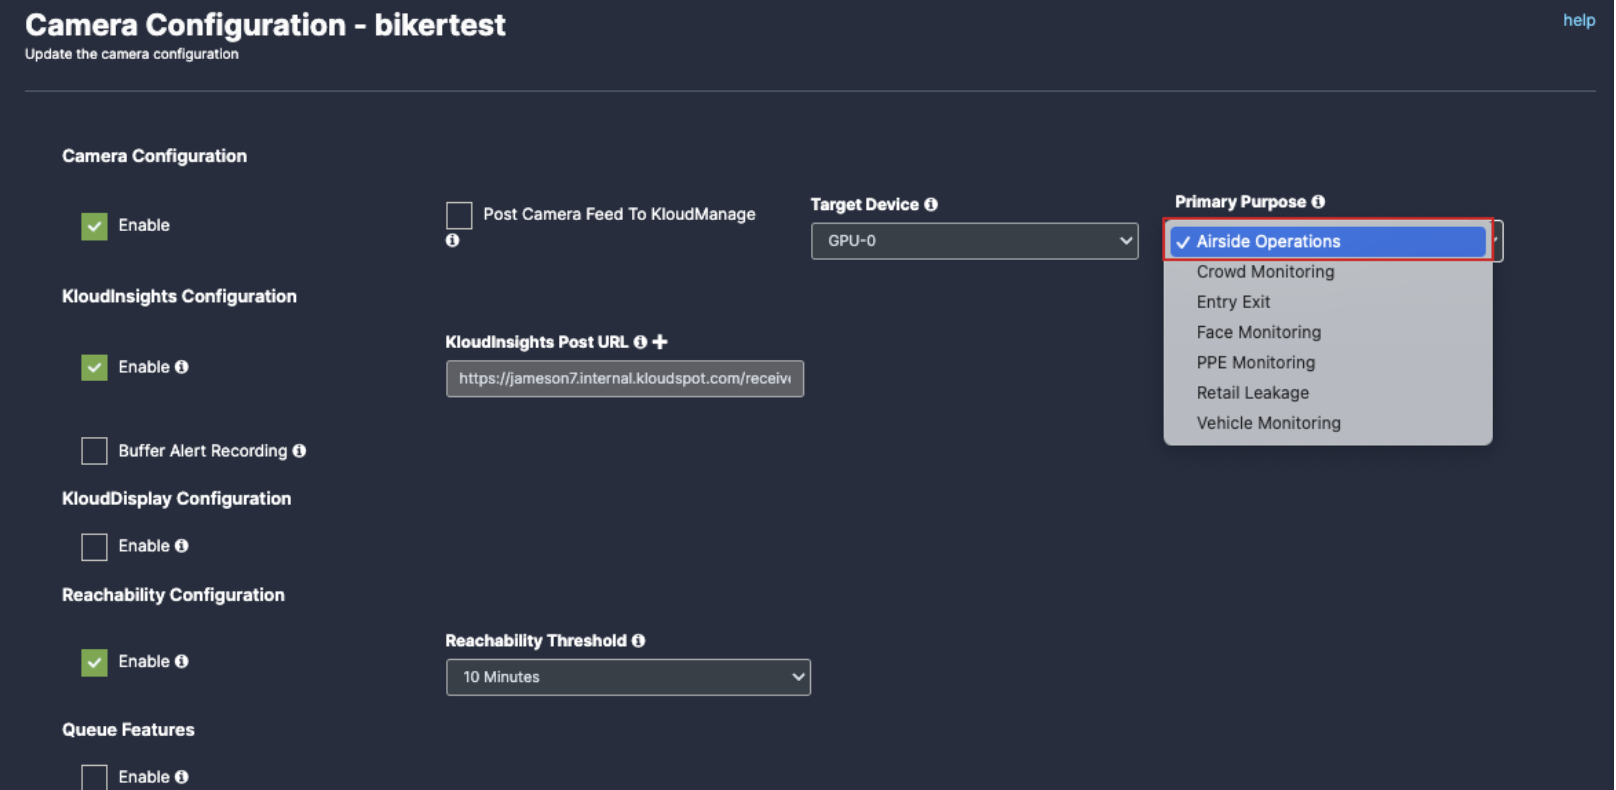The width and height of the screenshot is (1616, 790).
Task: Click info icon beside Buffer Alert Recording
Action: point(299,451)
